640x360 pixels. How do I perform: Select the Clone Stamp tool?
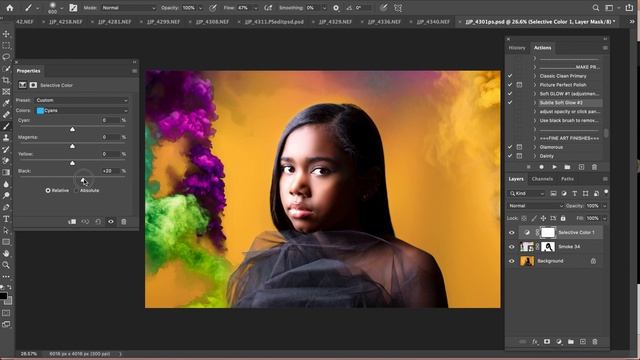(6, 138)
